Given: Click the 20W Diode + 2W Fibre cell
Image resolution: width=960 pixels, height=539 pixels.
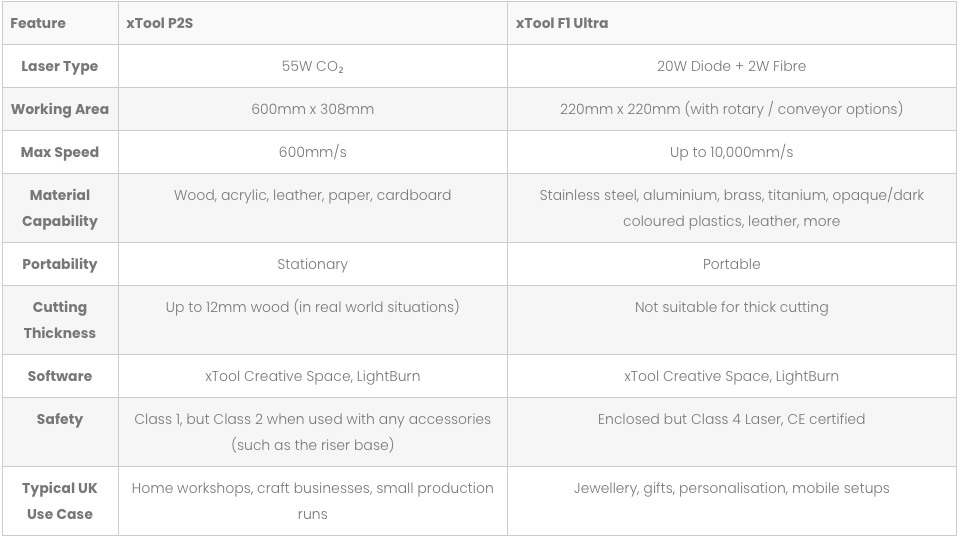Looking at the screenshot, I should 732,66.
